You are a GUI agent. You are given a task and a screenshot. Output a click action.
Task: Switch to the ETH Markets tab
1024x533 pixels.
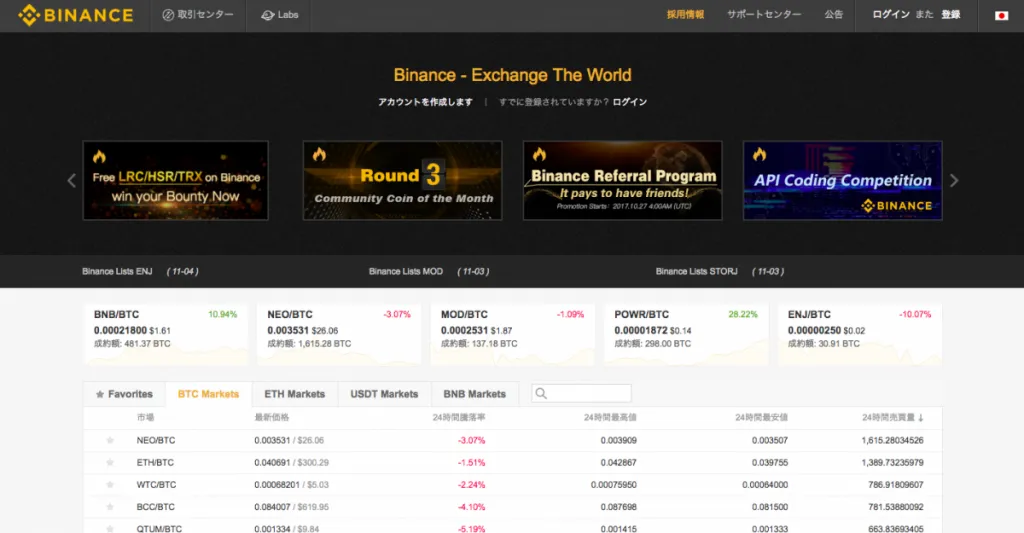coord(295,394)
